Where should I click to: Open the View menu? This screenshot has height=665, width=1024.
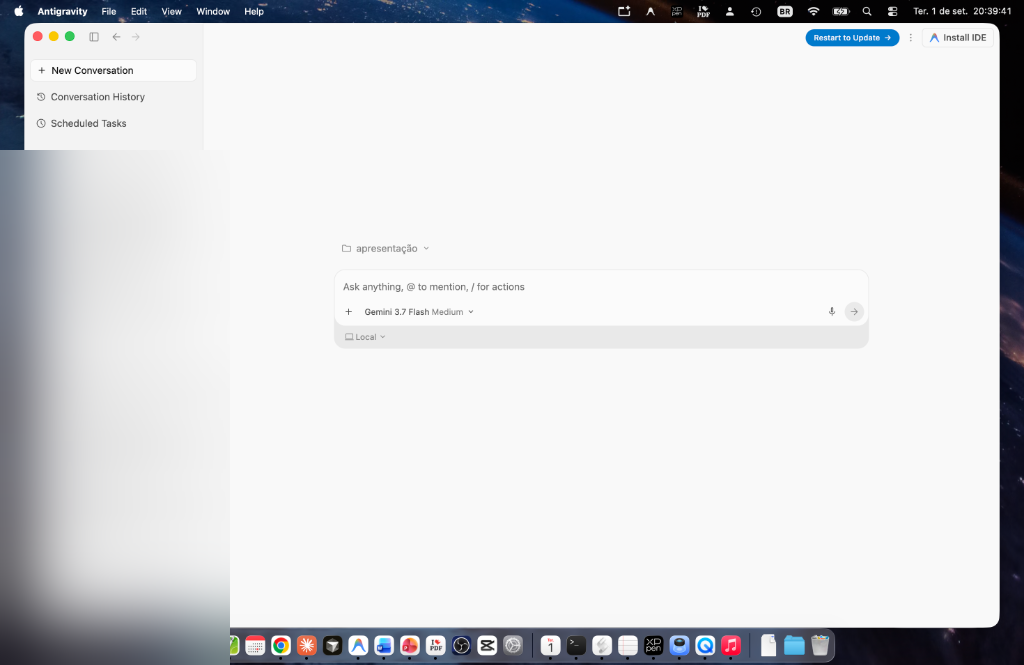click(172, 11)
